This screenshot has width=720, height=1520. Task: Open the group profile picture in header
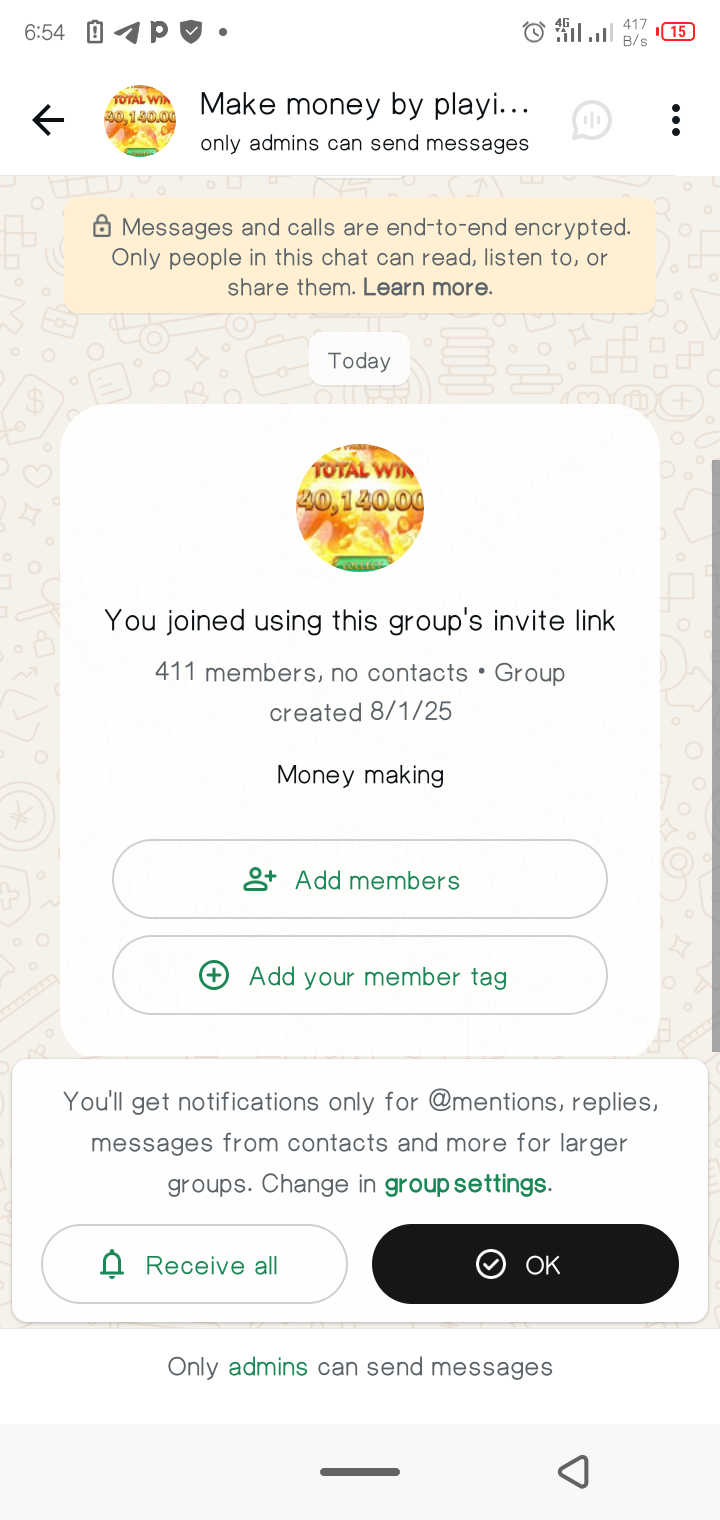point(140,121)
